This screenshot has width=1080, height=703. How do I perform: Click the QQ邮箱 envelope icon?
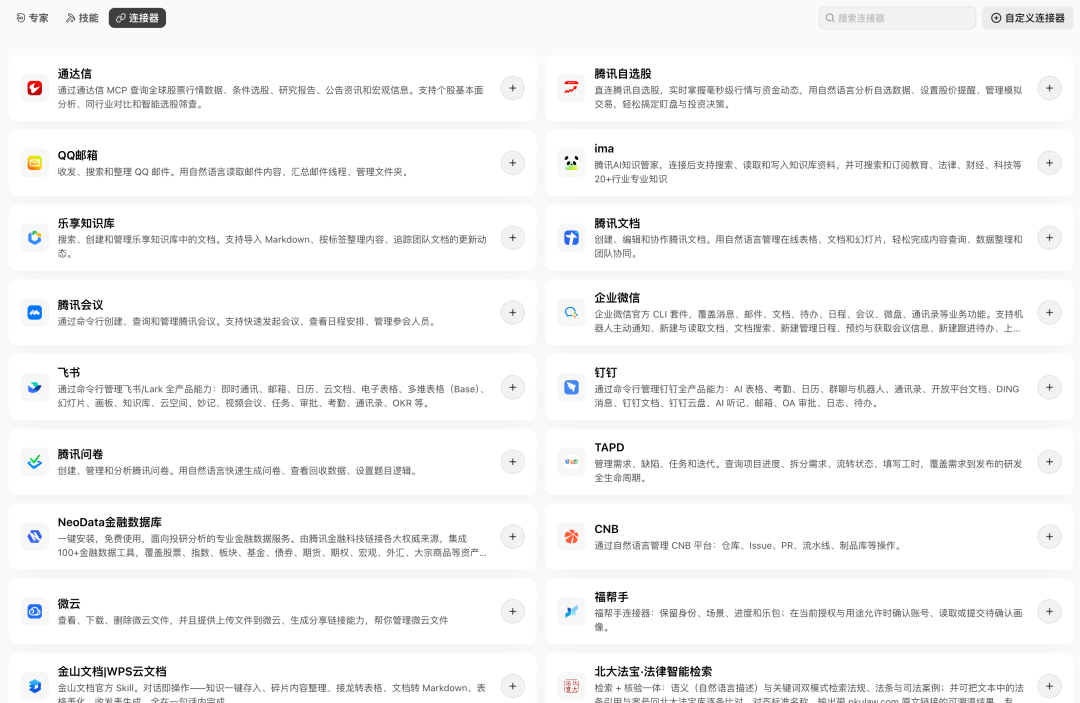(34, 163)
